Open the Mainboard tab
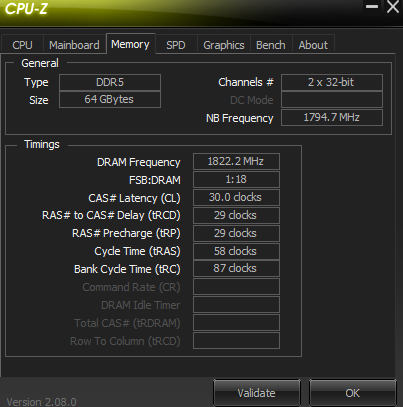The image size is (403, 407). (74, 45)
